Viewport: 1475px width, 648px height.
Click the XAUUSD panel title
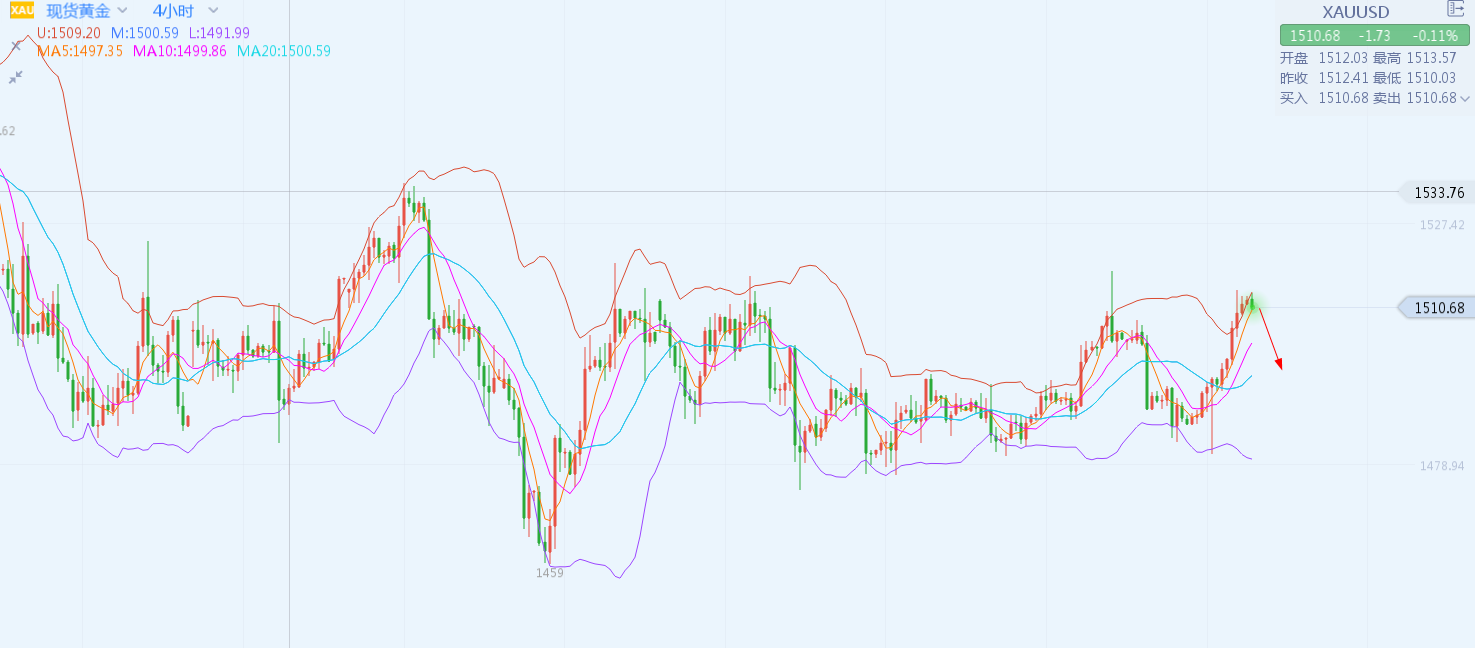pos(1355,12)
